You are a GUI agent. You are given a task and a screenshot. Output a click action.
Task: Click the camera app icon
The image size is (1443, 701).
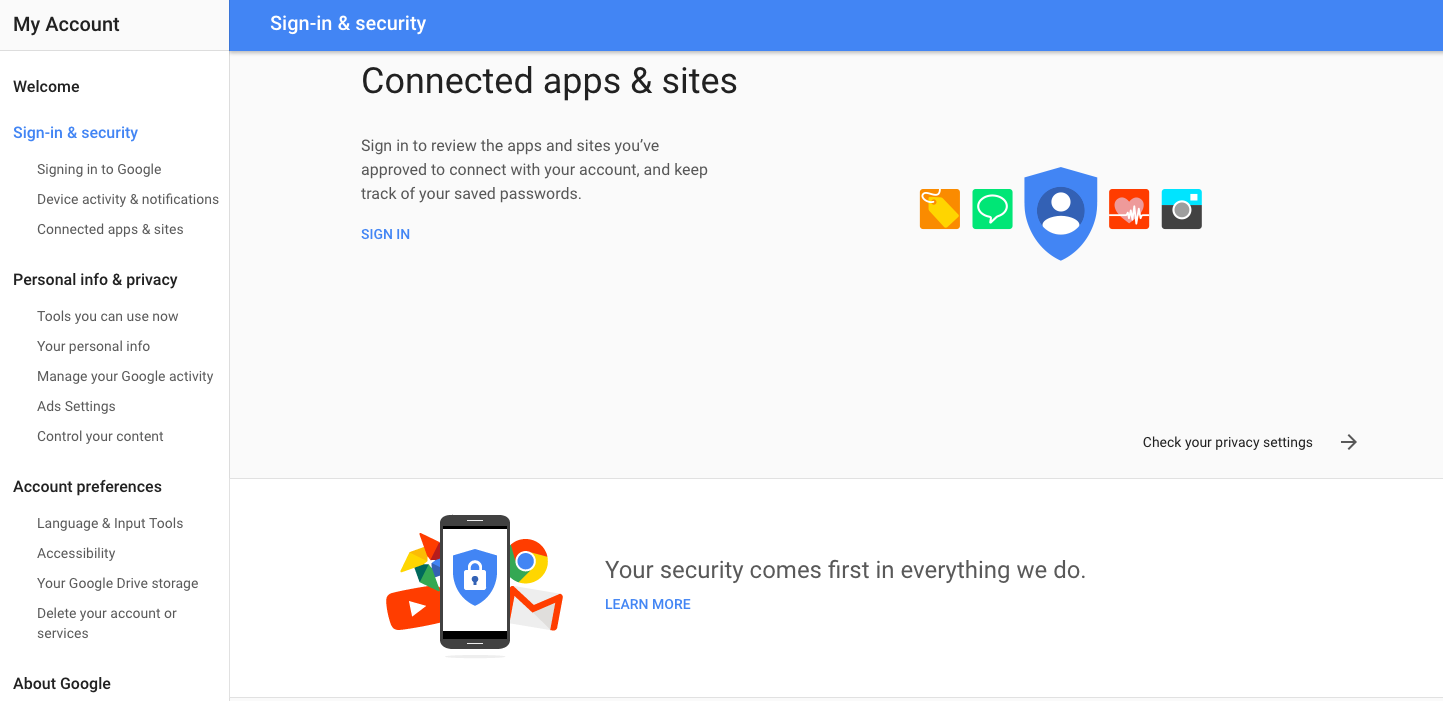tap(1181, 209)
